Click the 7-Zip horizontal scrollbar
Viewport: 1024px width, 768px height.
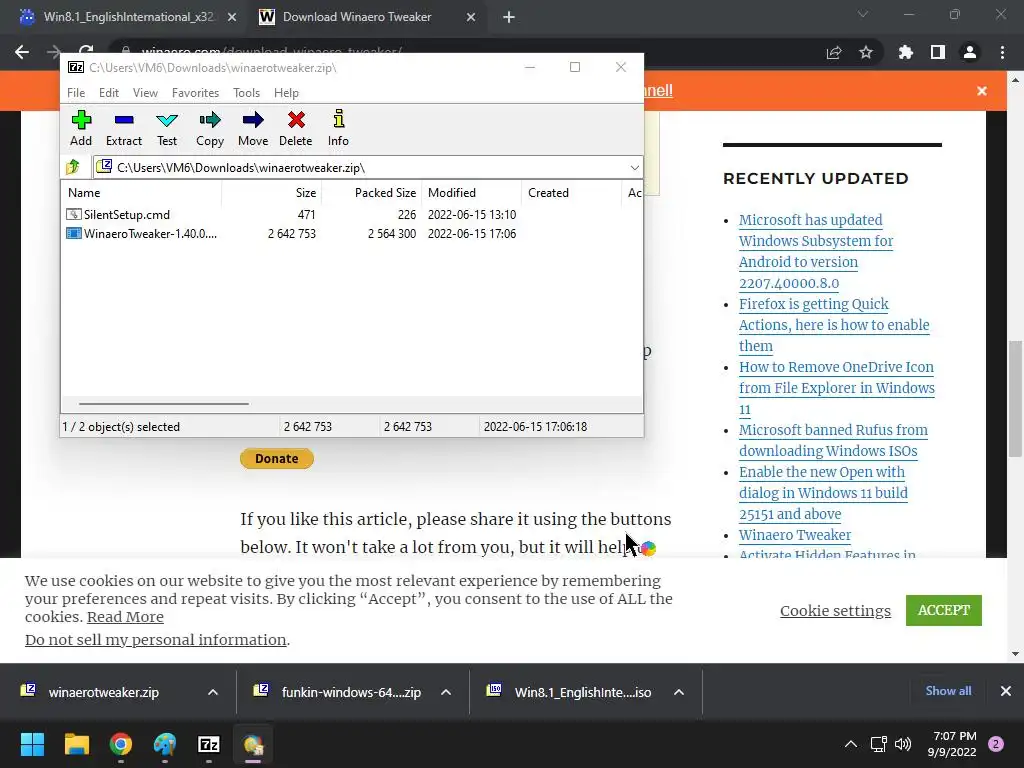point(163,404)
